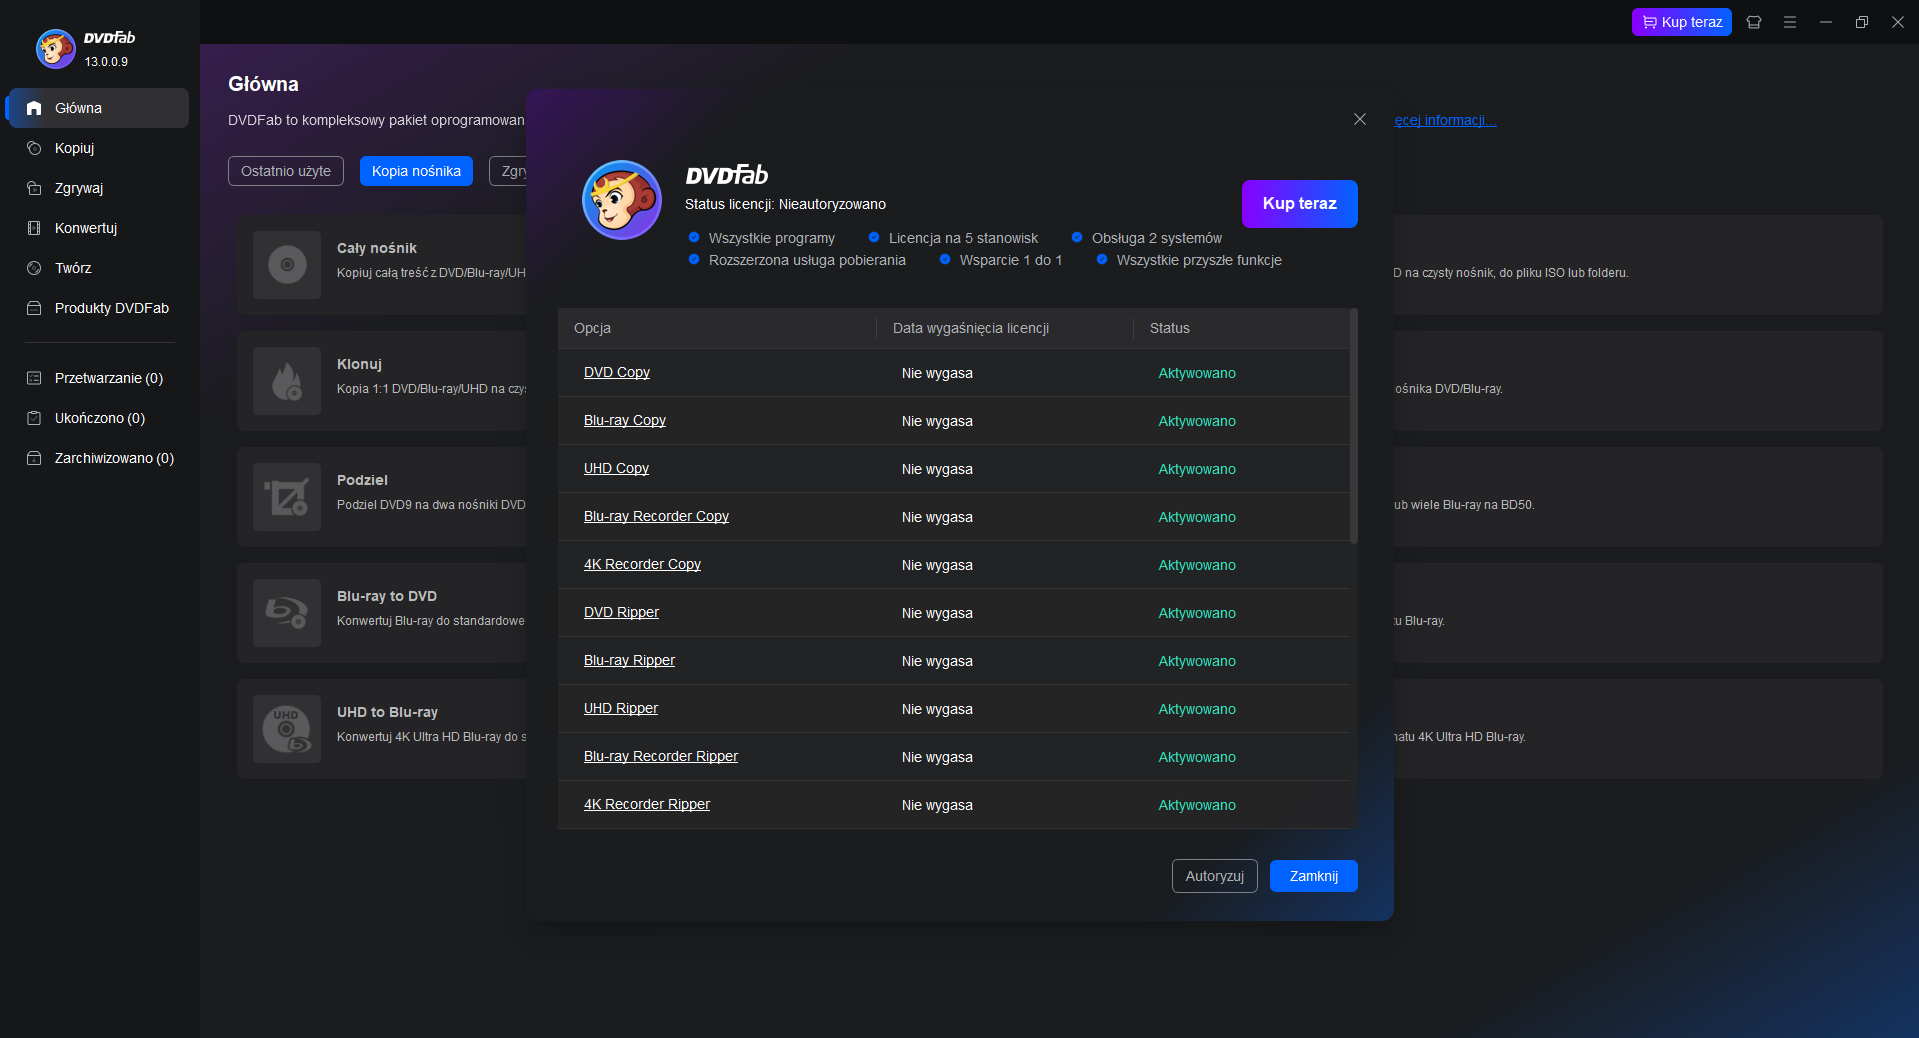Click the 'UHD to Blu-ray' card title
Image resolution: width=1919 pixels, height=1038 pixels.
tap(387, 712)
